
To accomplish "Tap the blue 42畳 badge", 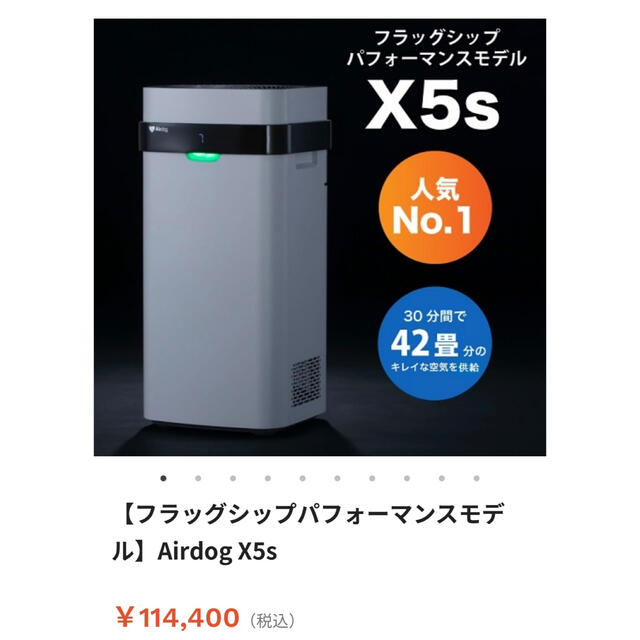I will coord(435,343).
